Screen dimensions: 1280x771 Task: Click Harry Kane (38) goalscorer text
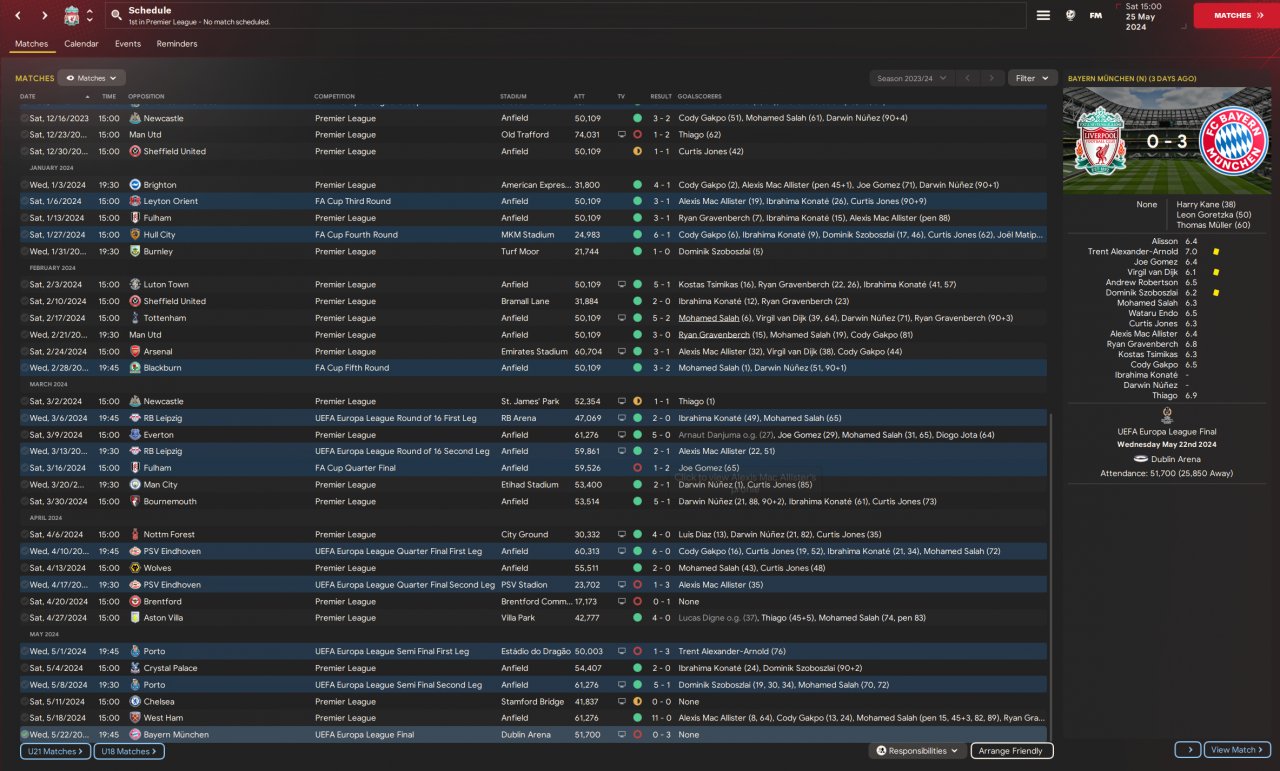click(x=1207, y=205)
